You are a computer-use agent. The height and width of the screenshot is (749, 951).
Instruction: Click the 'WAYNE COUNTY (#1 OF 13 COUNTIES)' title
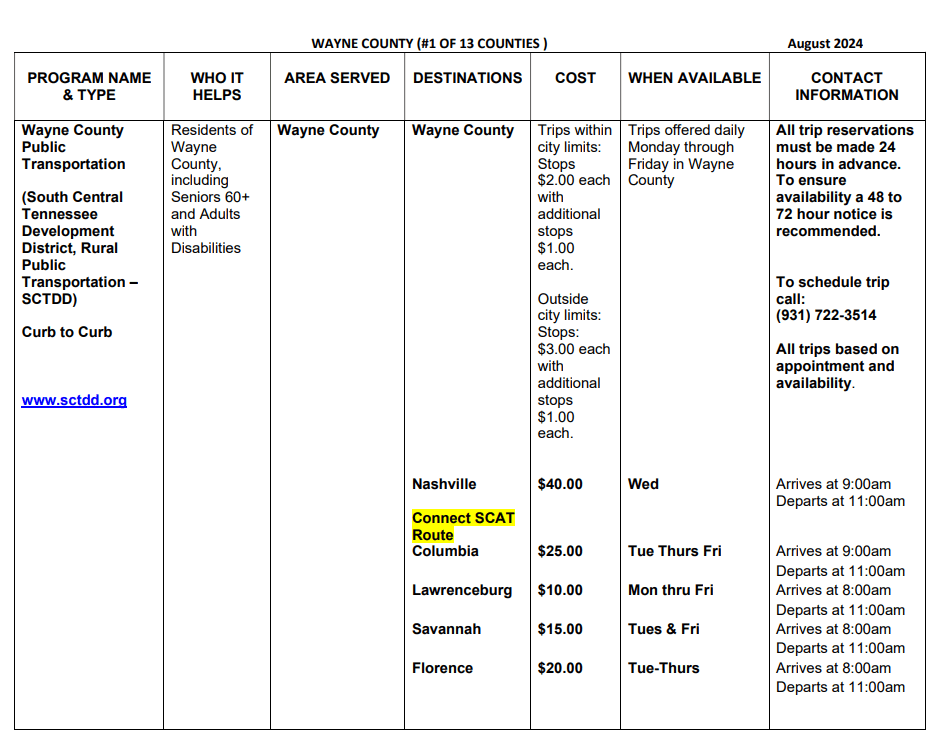click(x=429, y=44)
